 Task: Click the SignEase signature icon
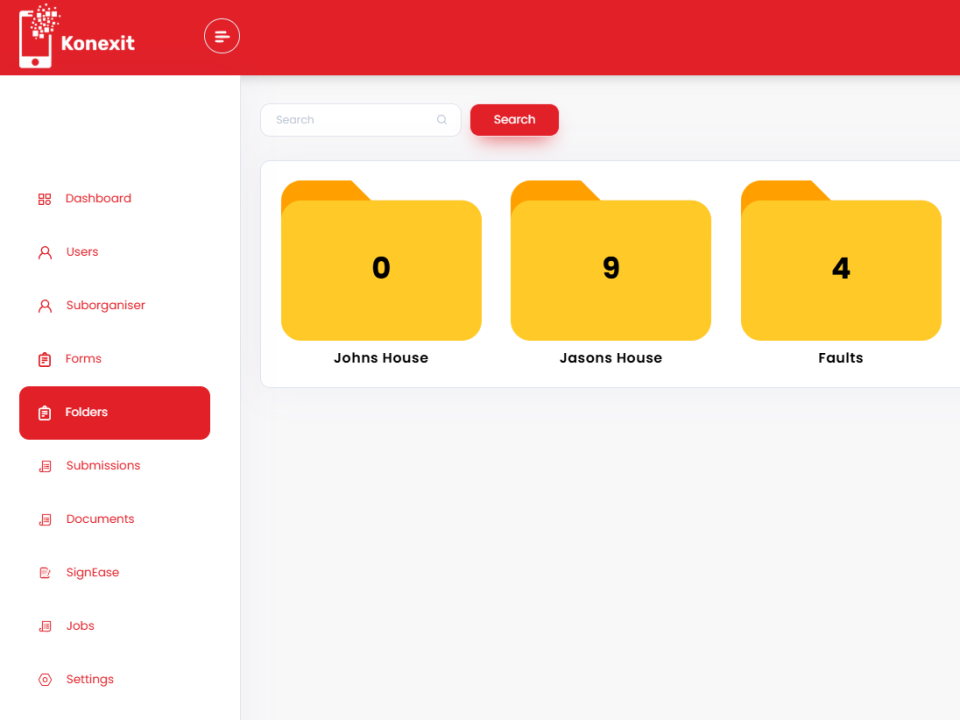(44, 573)
